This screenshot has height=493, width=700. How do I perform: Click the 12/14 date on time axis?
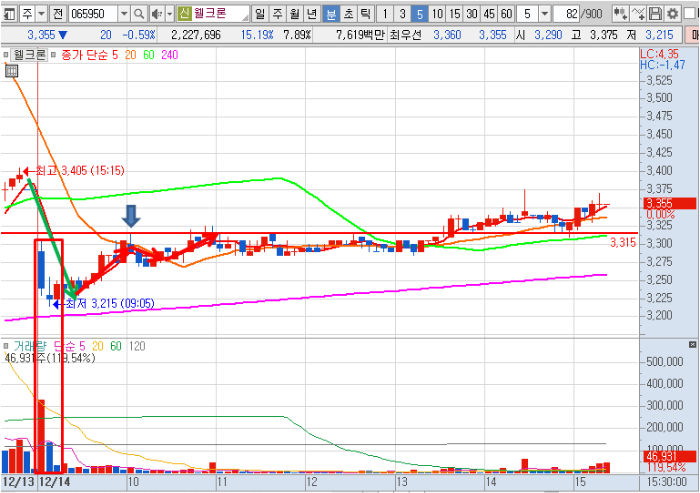(54, 482)
